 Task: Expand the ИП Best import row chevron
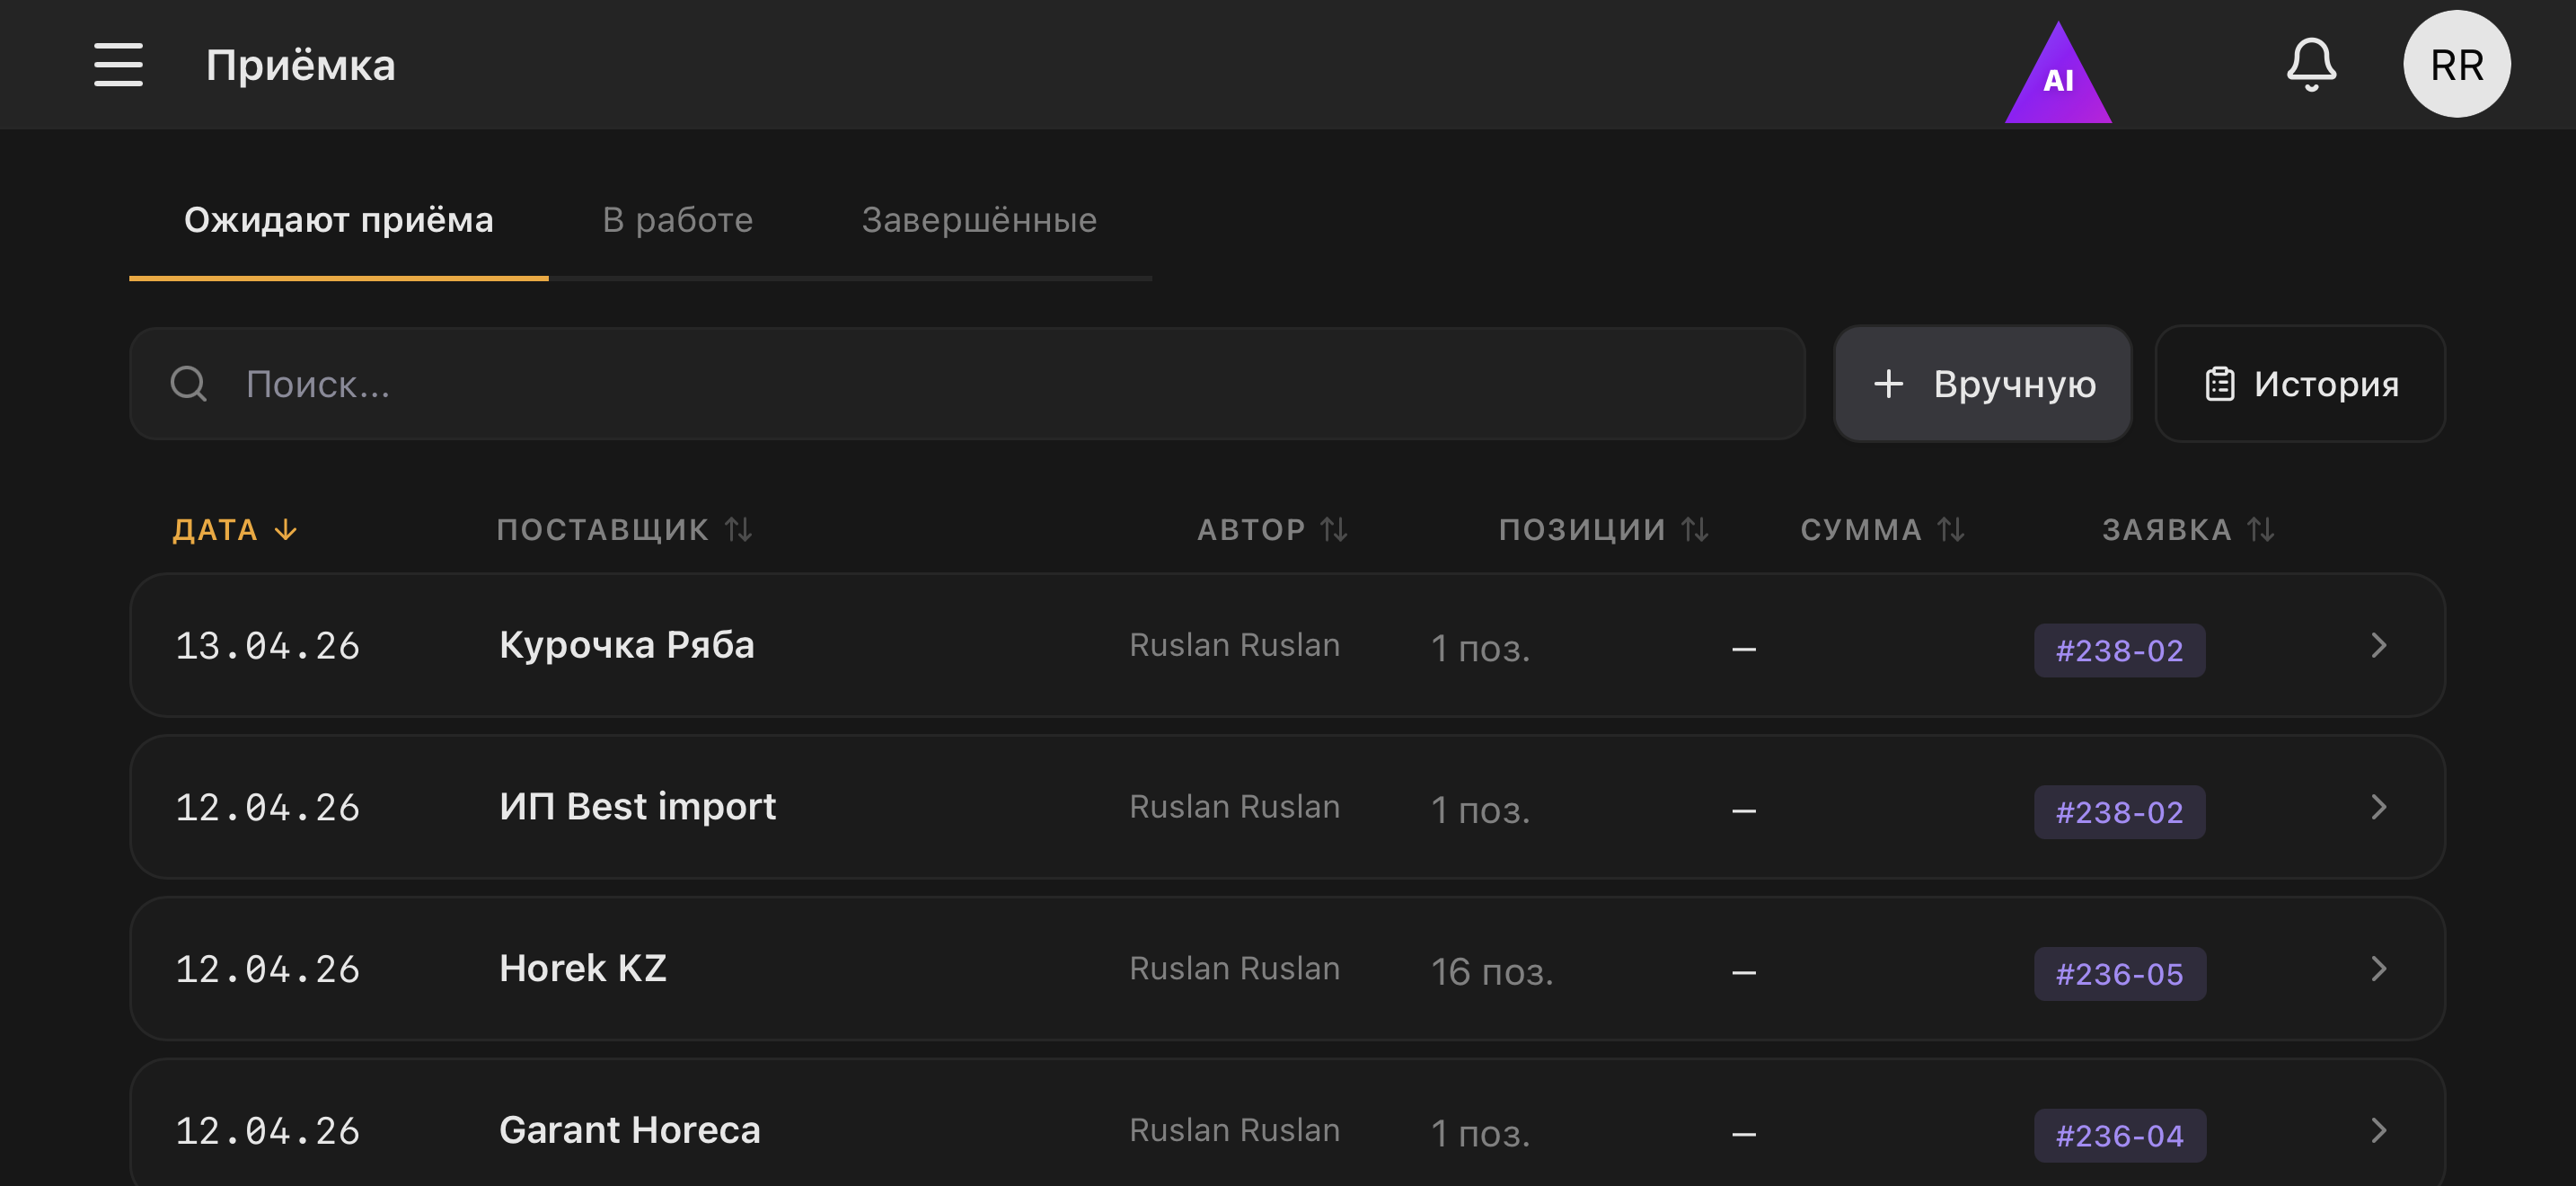[2378, 807]
